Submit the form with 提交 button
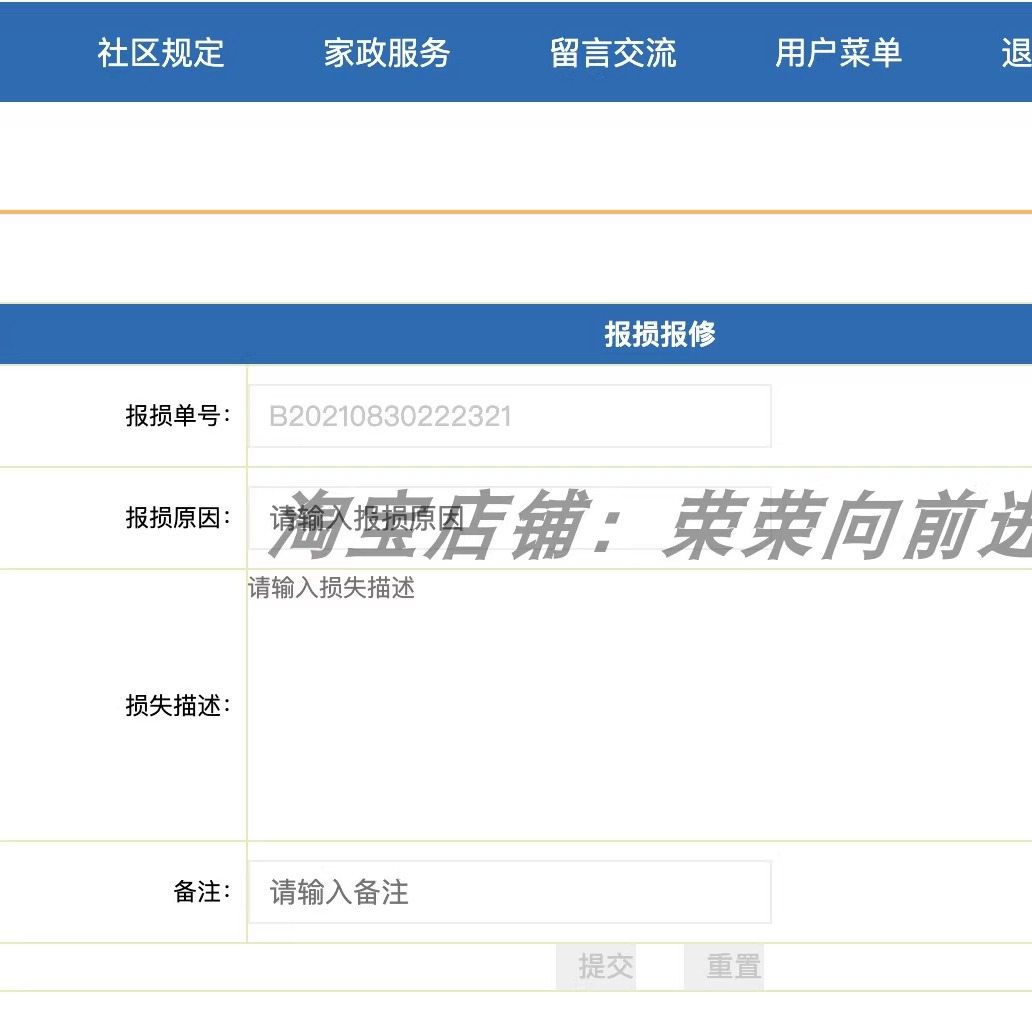 [596, 967]
